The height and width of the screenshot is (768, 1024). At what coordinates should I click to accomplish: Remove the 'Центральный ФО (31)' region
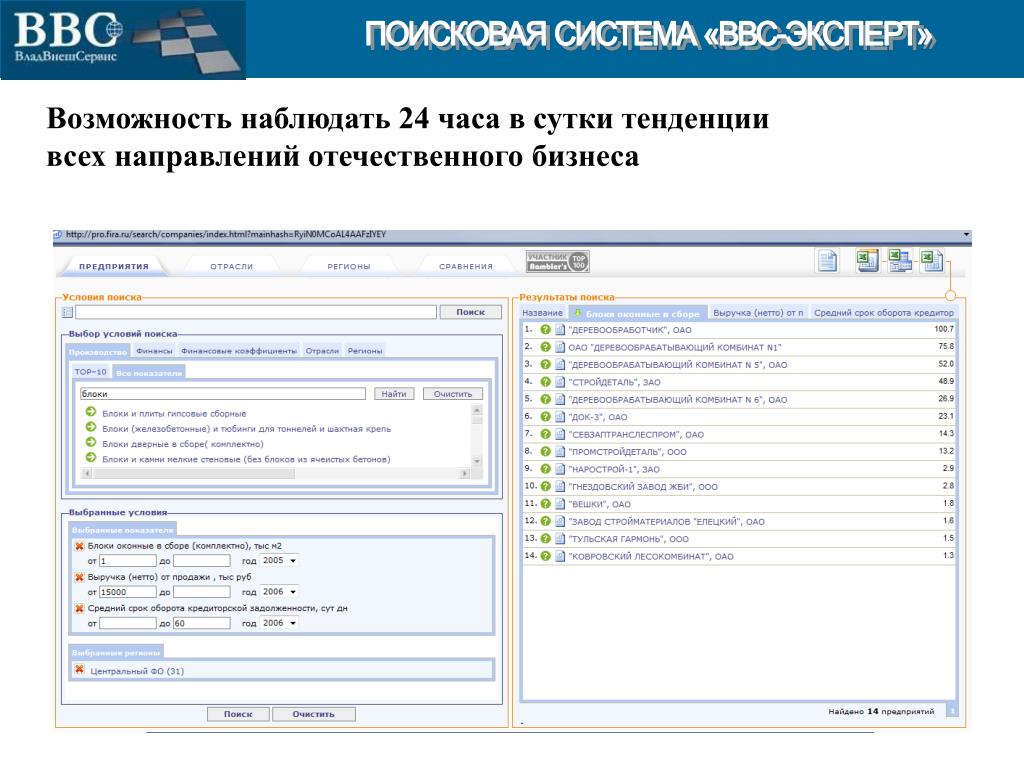79,669
